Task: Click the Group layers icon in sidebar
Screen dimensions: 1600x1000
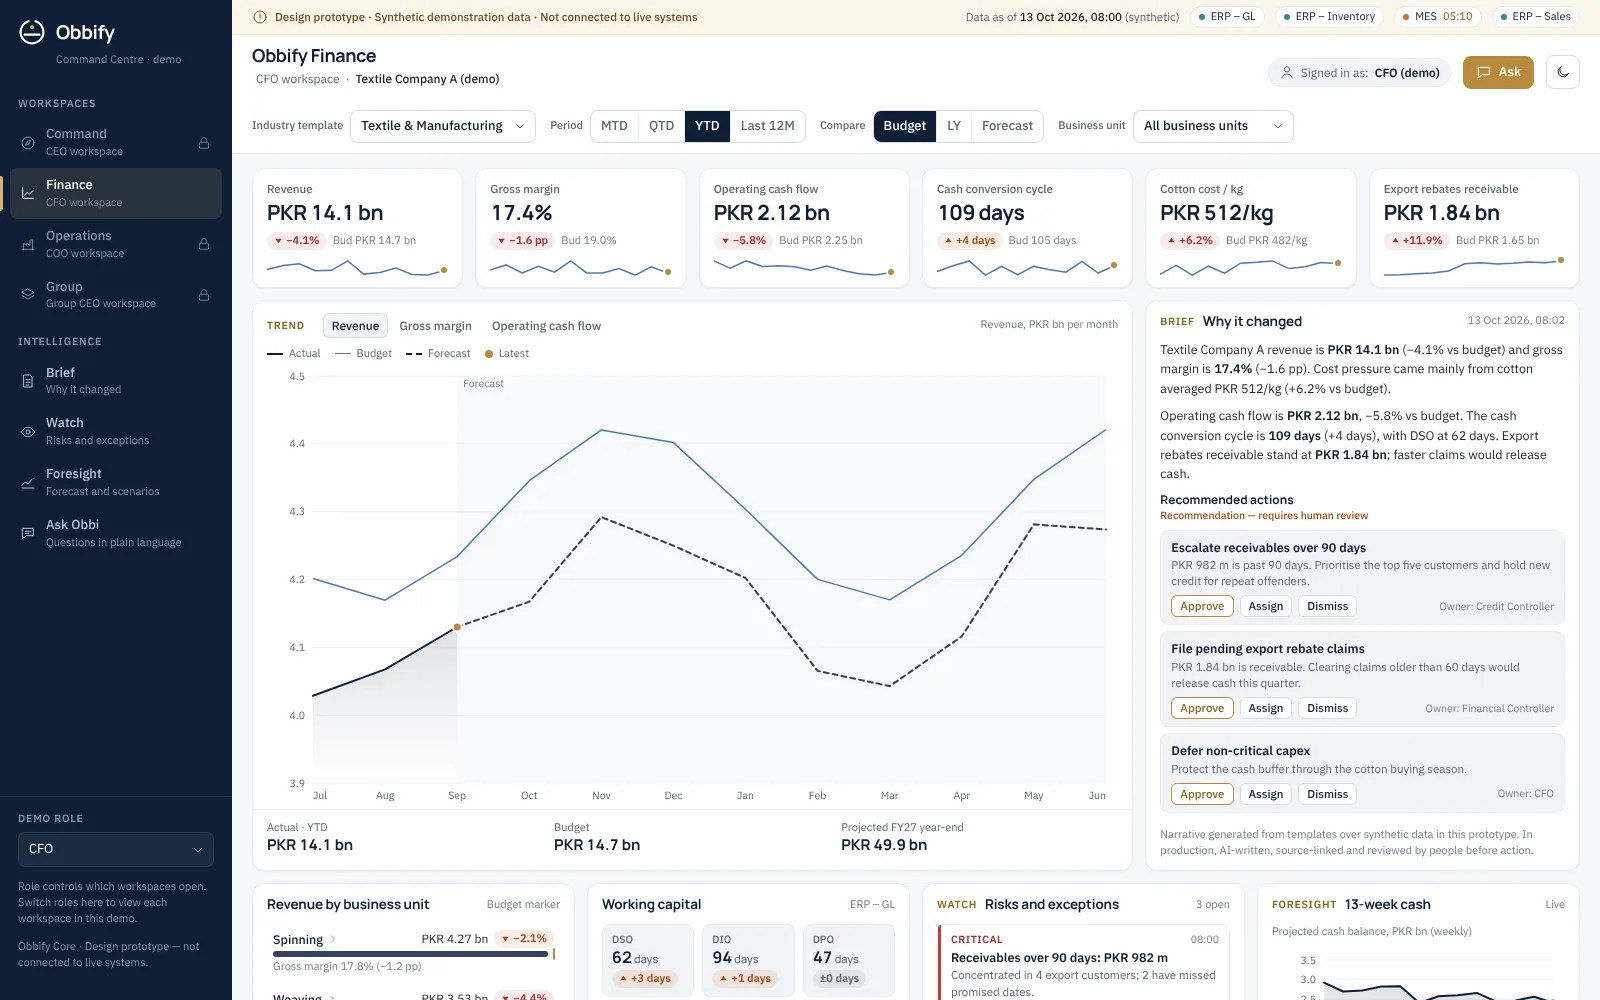Action: (x=28, y=295)
